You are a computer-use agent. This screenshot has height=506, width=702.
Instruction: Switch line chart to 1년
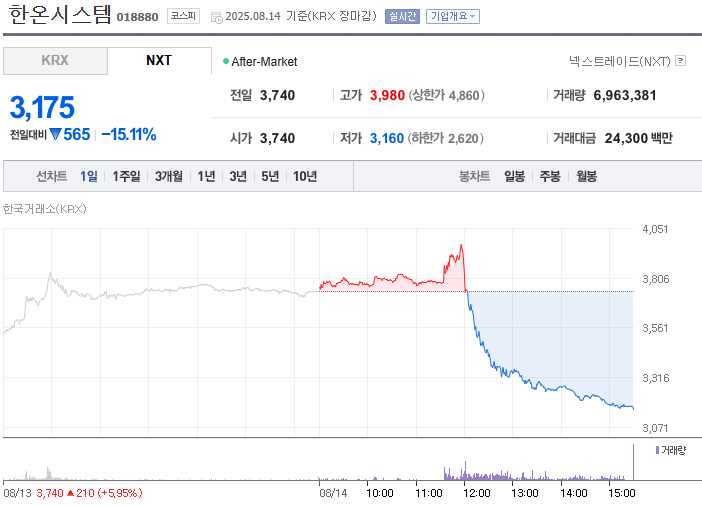(206, 176)
